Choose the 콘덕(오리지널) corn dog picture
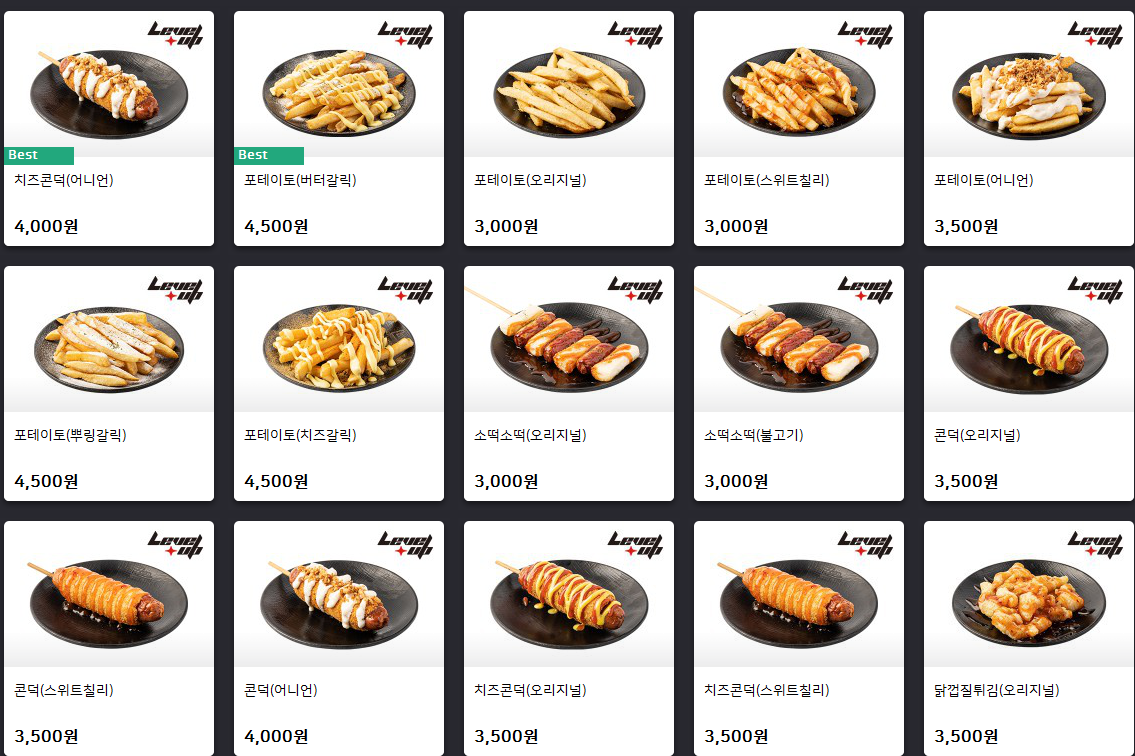Screen dimensions: 1135x756 point(1029,339)
